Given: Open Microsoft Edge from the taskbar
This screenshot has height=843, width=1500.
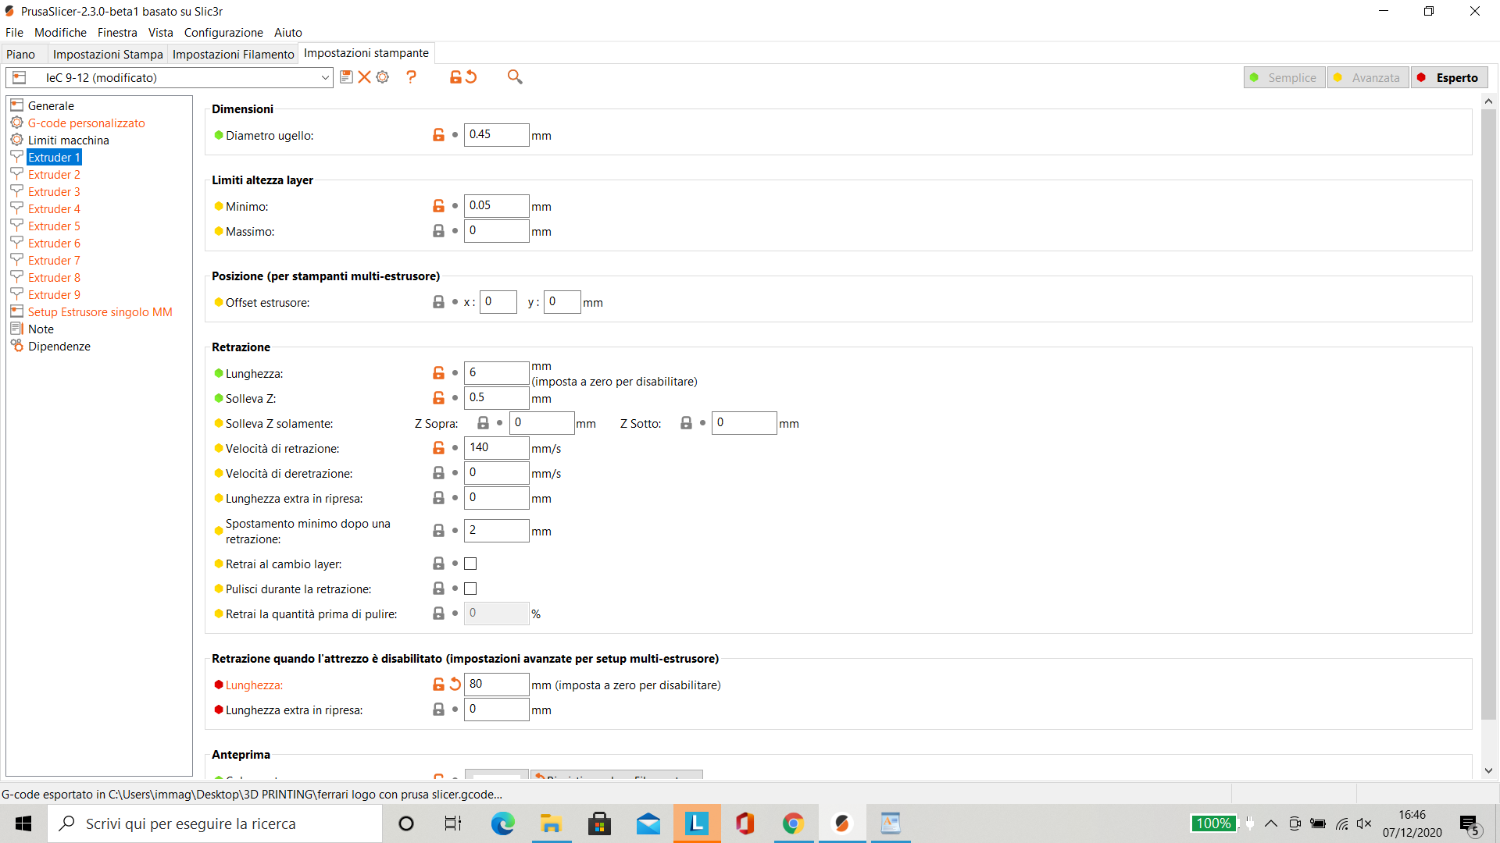Looking at the screenshot, I should 502,824.
